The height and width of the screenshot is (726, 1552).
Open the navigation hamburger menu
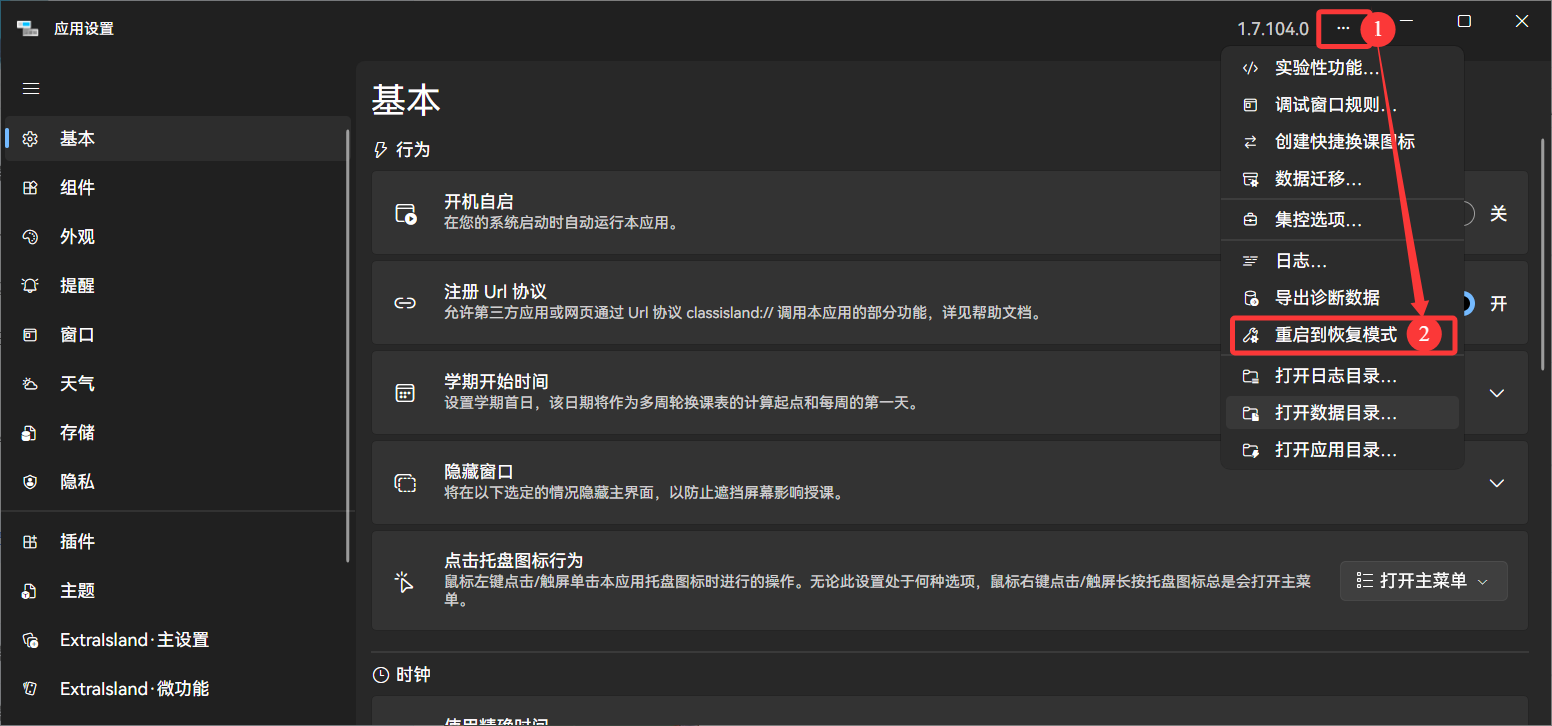(x=30, y=88)
